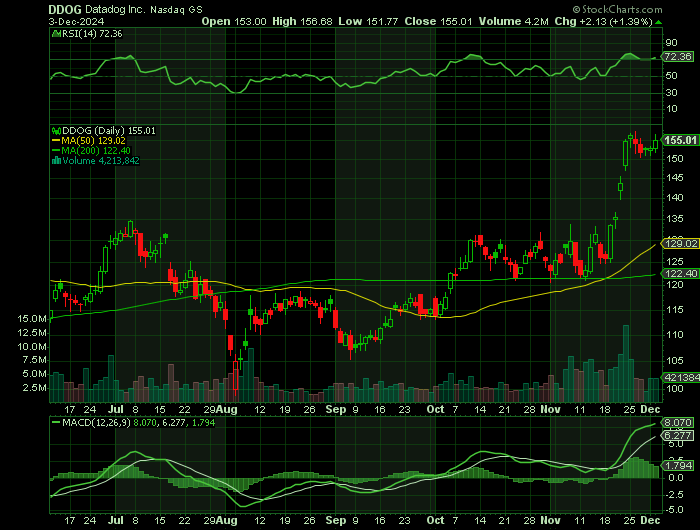The height and width of the screenshot is (530, 700).
Task: Select the green MACD legend line swatch
Action: coord(56,422)
